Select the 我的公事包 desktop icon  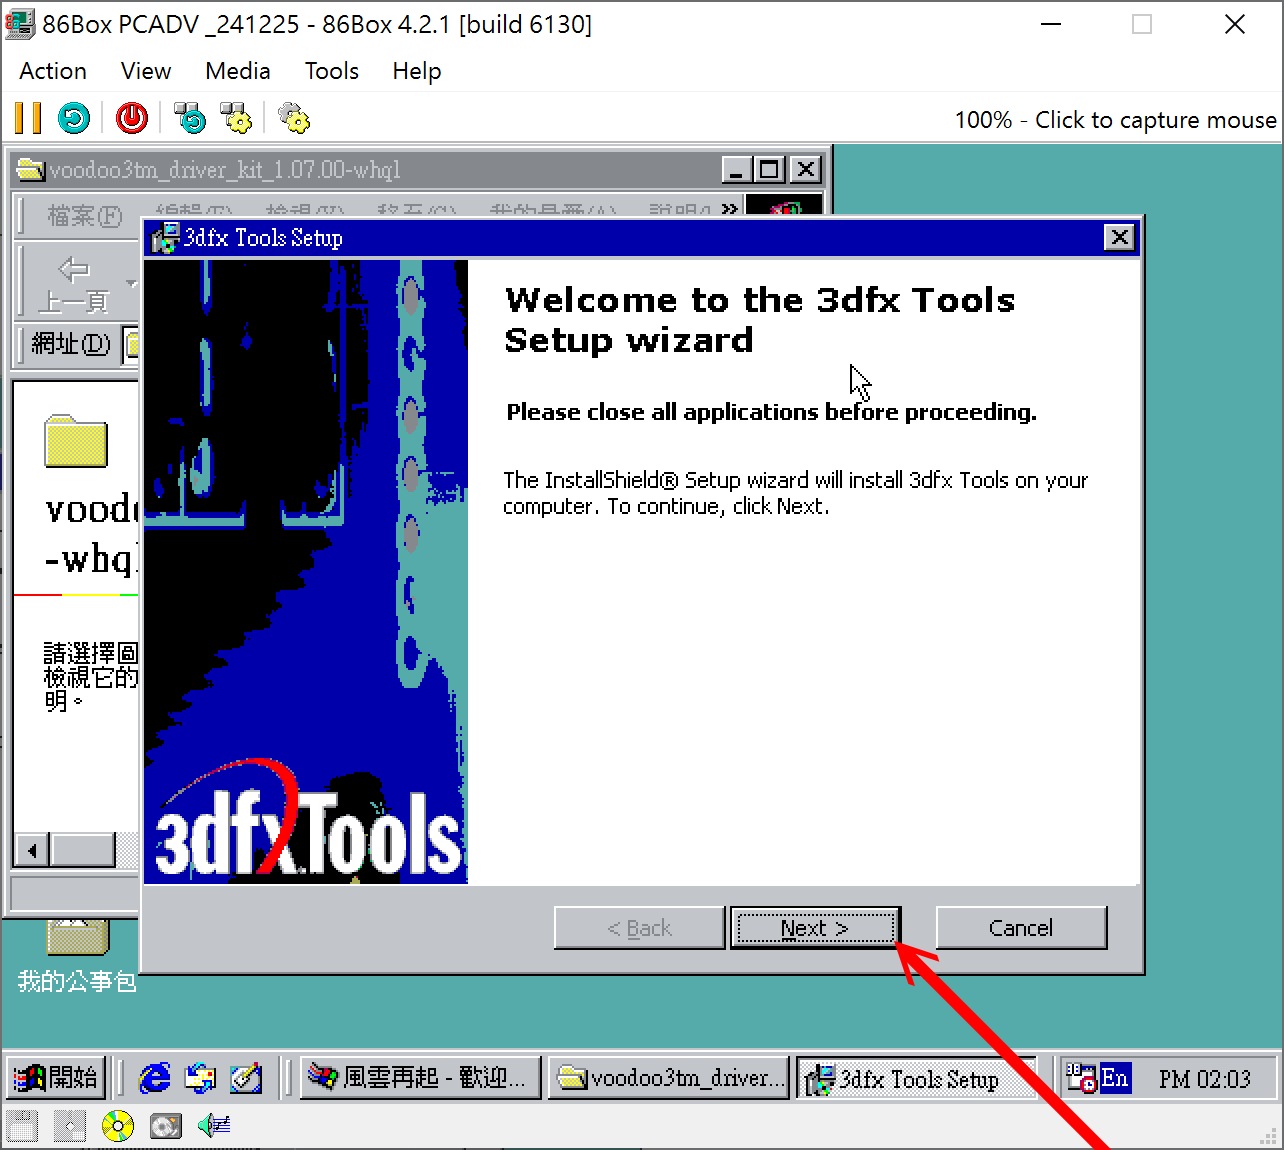coord(77,955)
